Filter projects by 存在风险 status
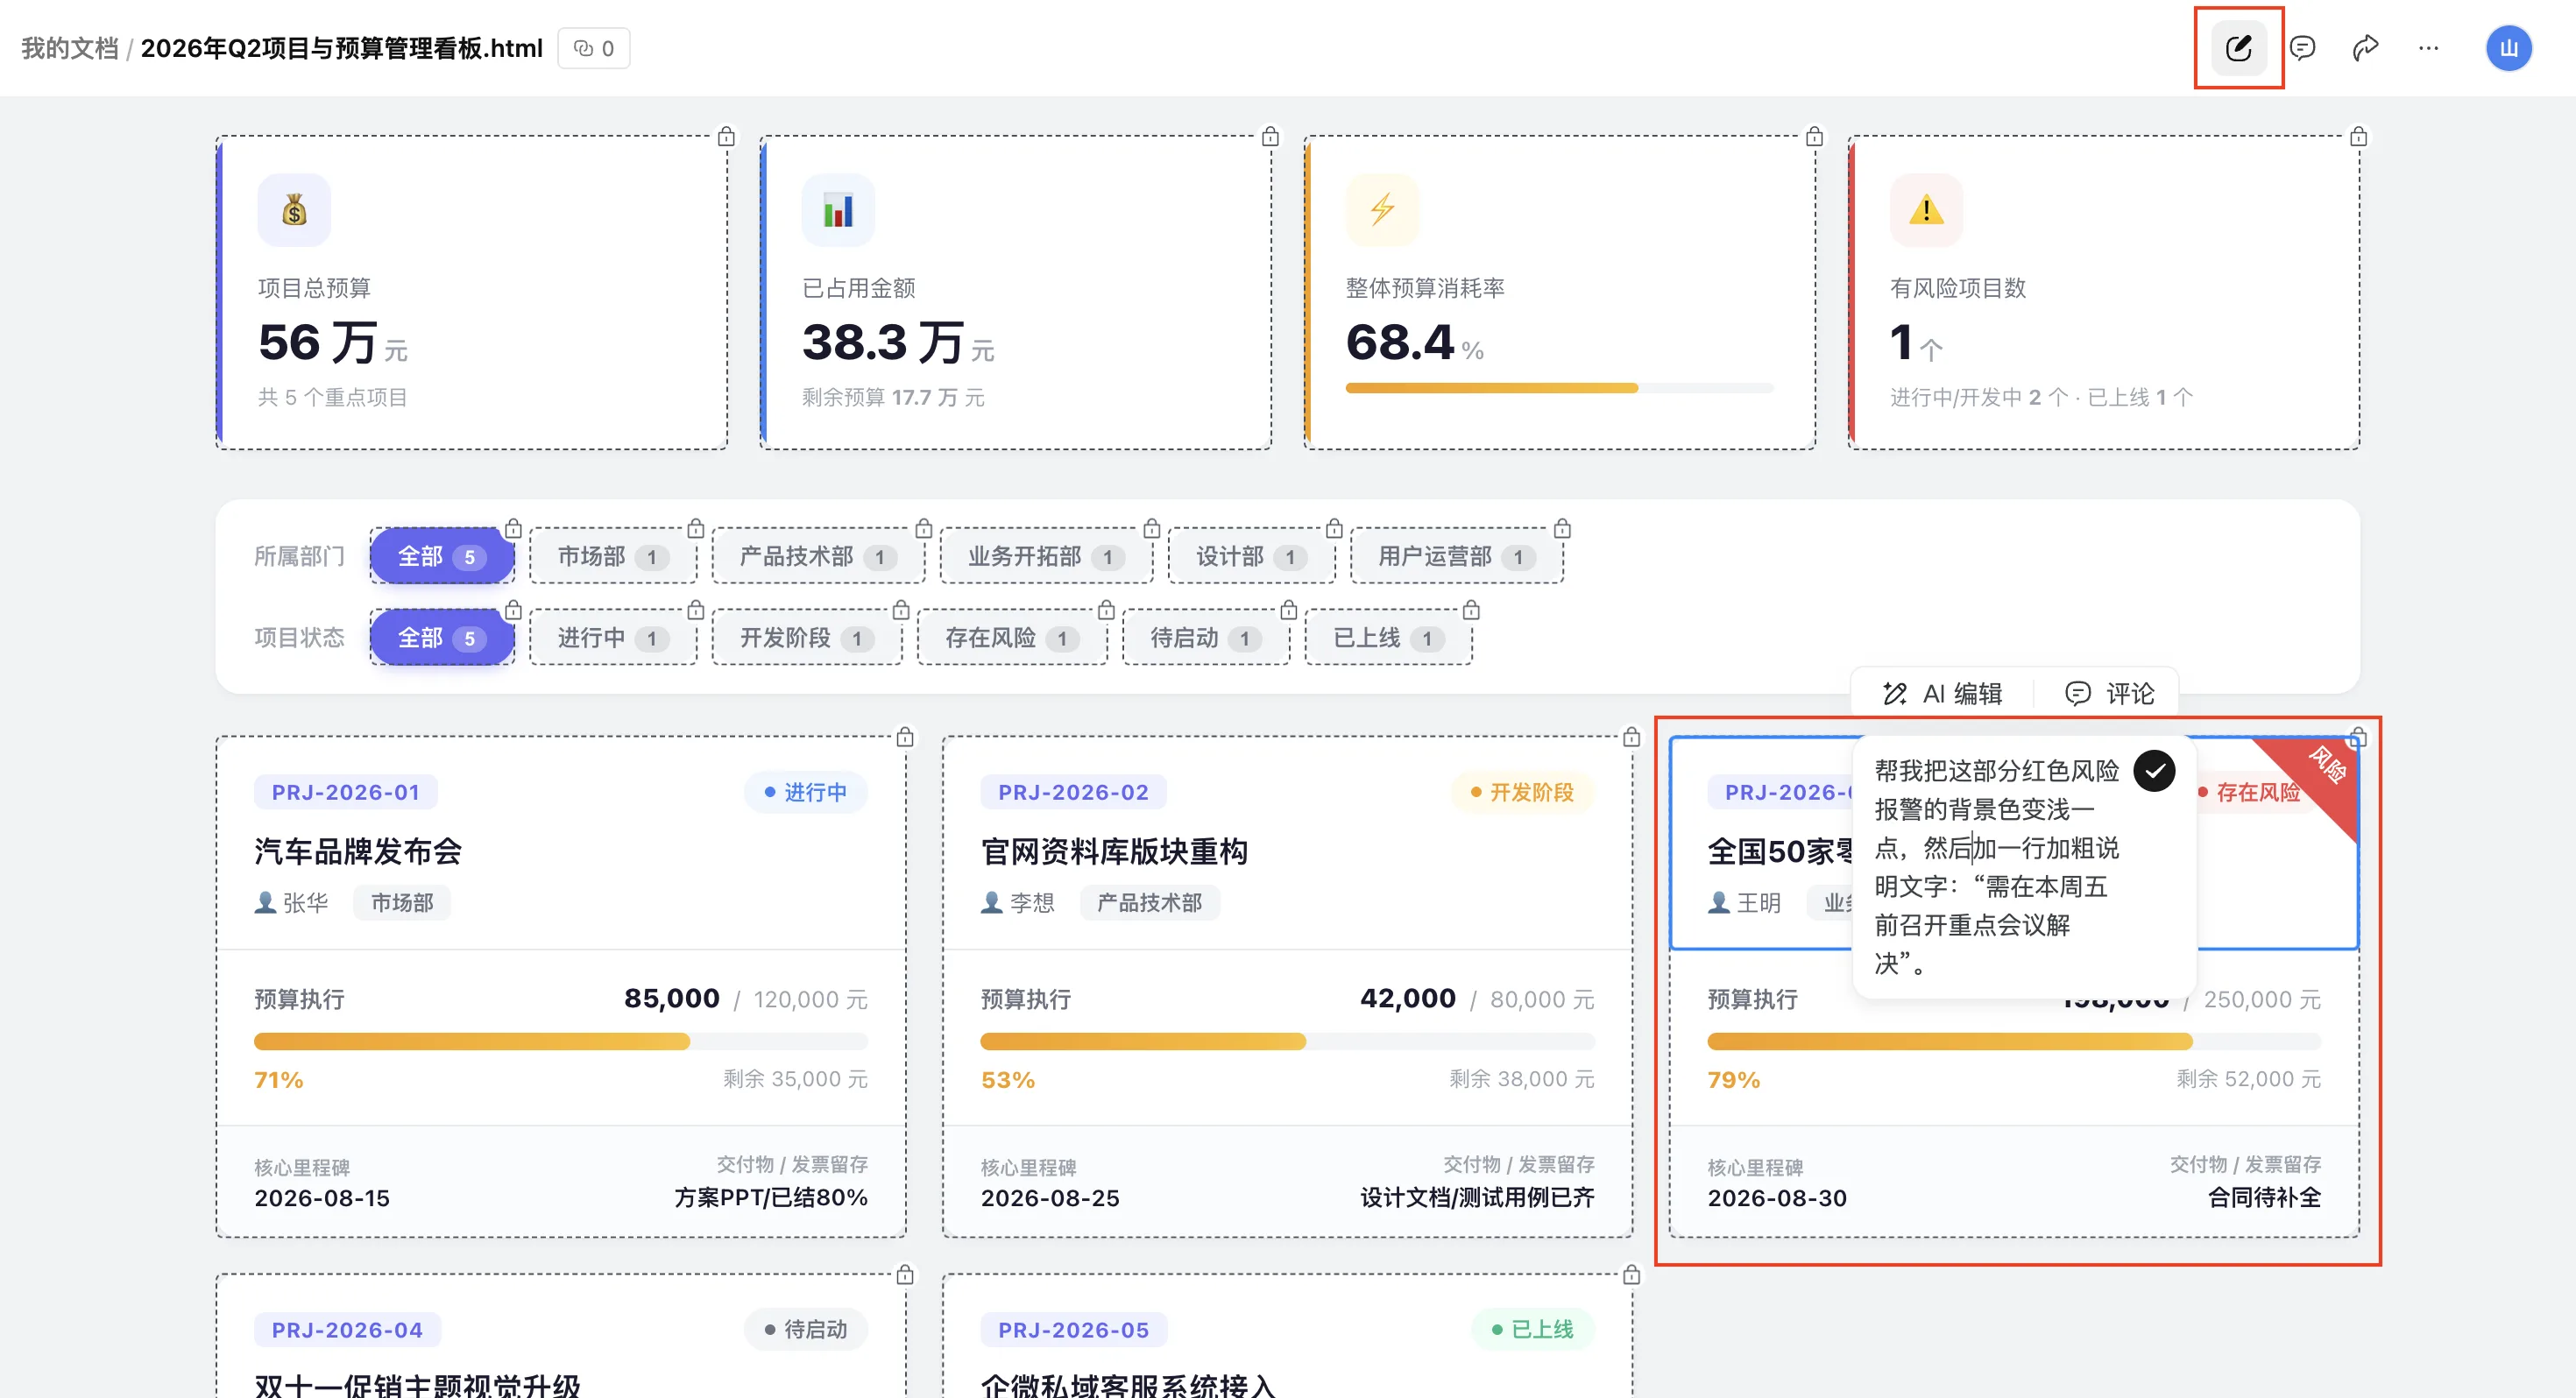The width and height of the screenshot is (2576, 1398). click(x=1012, y=638)
